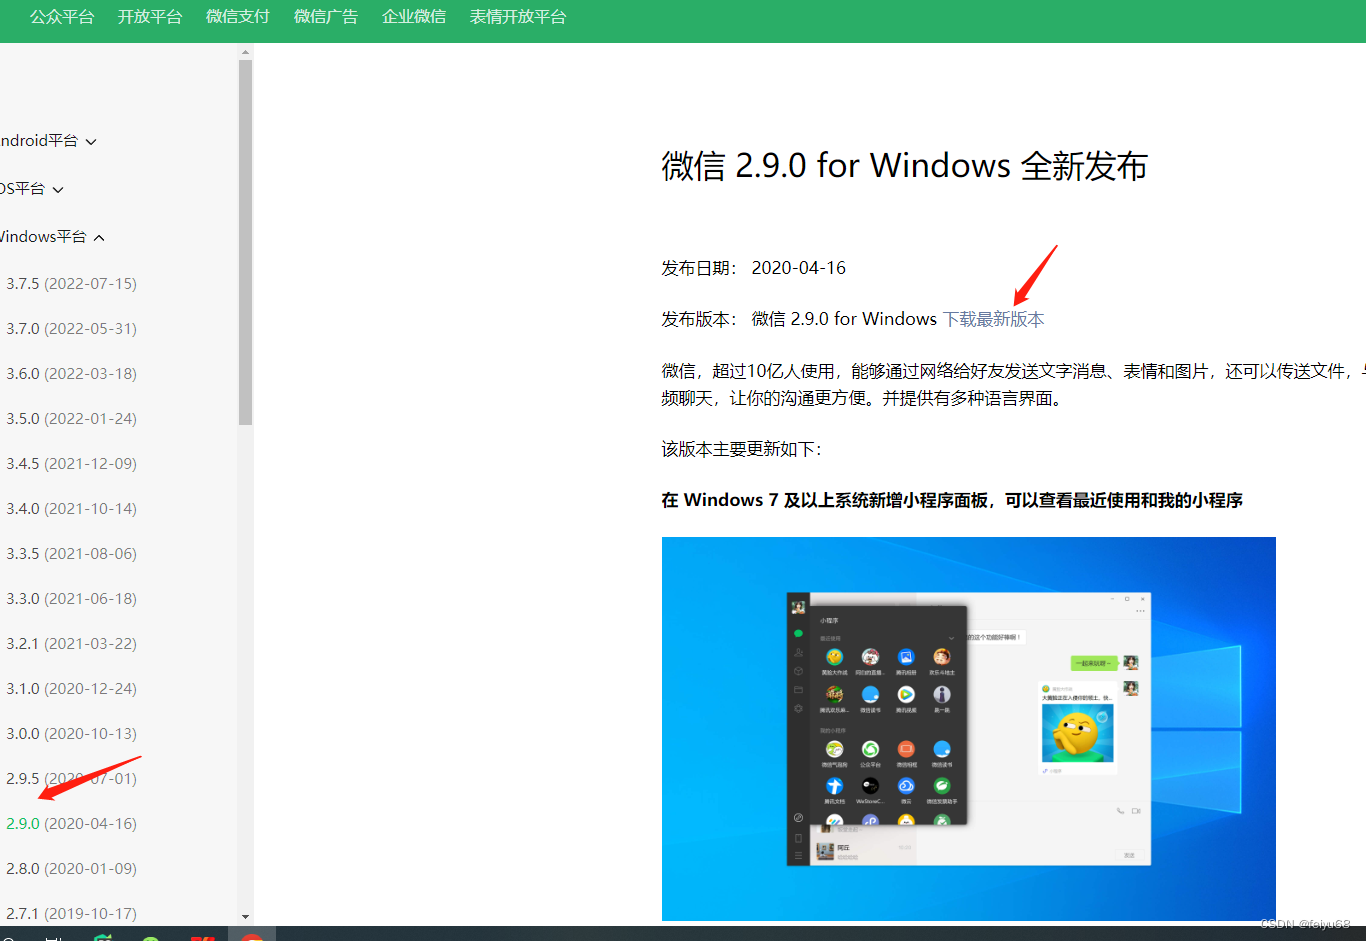
Task: Collapse the Windows平台 version list
Action: coord(52,237)
